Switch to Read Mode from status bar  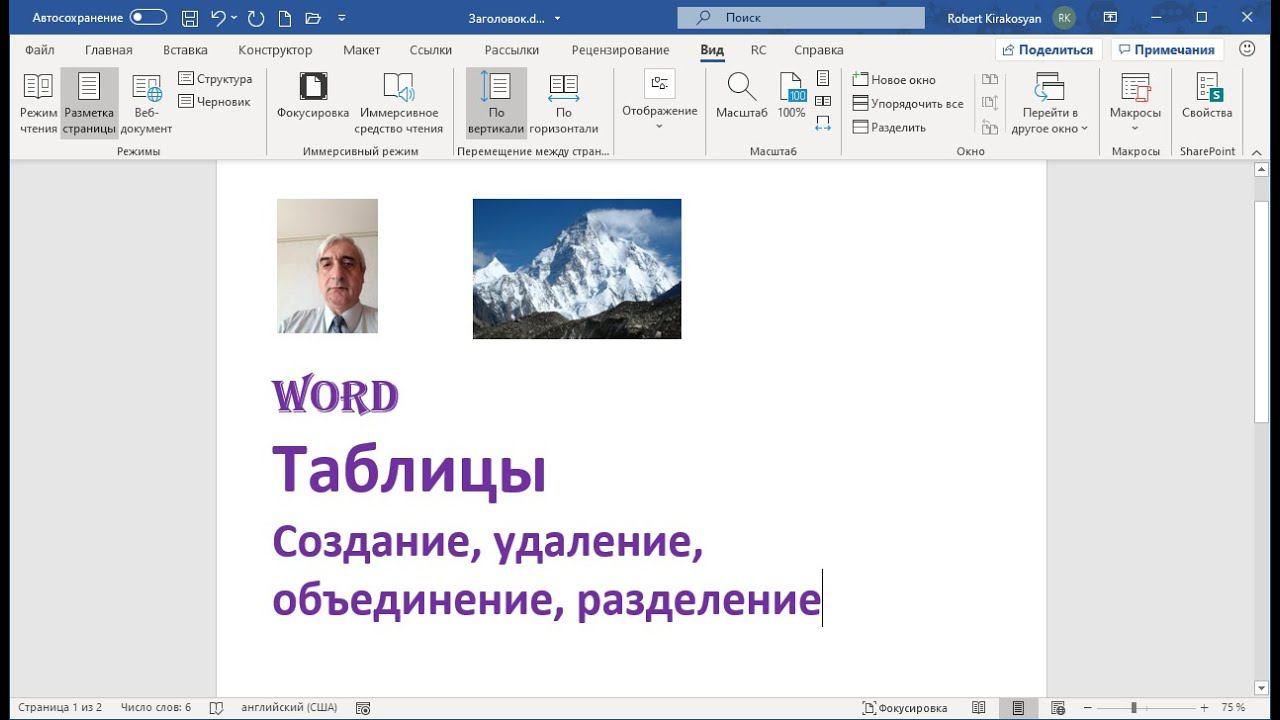[979, 708]
